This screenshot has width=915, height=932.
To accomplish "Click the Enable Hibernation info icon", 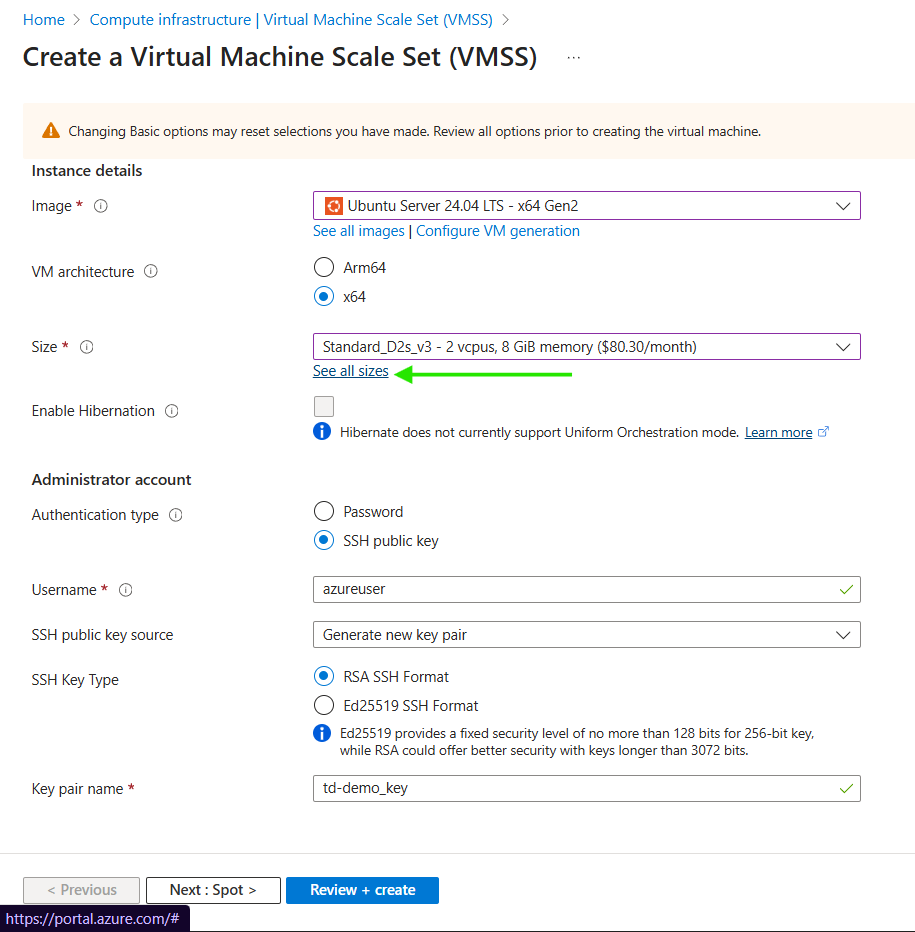I will (172, 411).
